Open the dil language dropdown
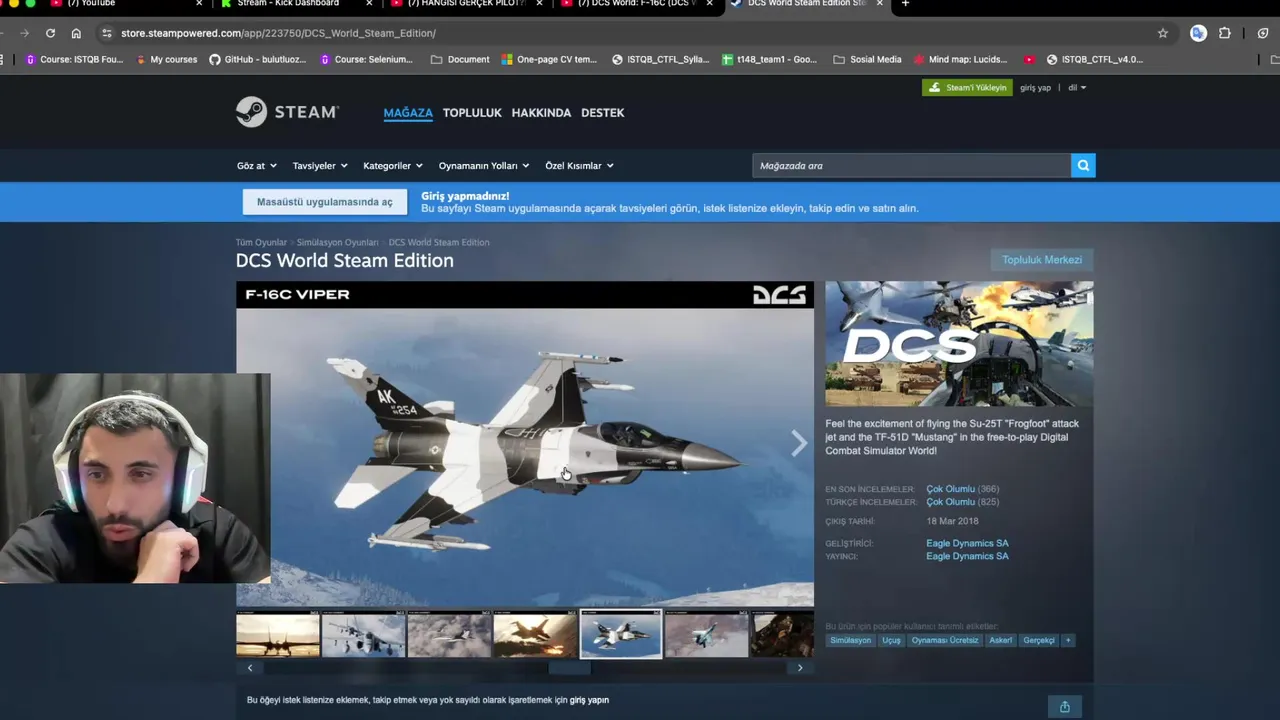The height and width of the screenshot is (720, 1280). pyautogui.click(x=1077, y=88)
